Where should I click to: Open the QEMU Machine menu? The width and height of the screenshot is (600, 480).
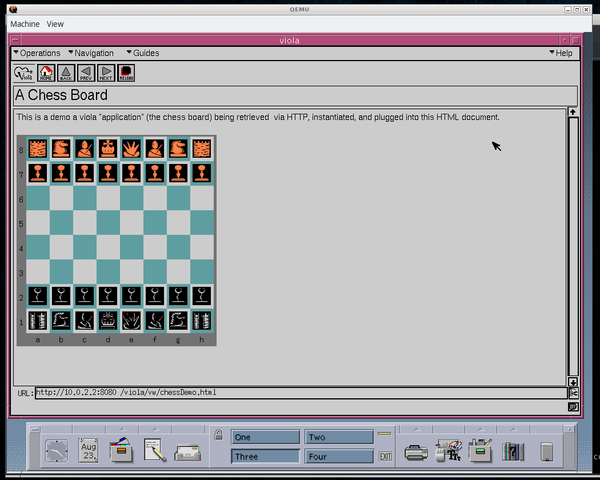pos(25,24)
